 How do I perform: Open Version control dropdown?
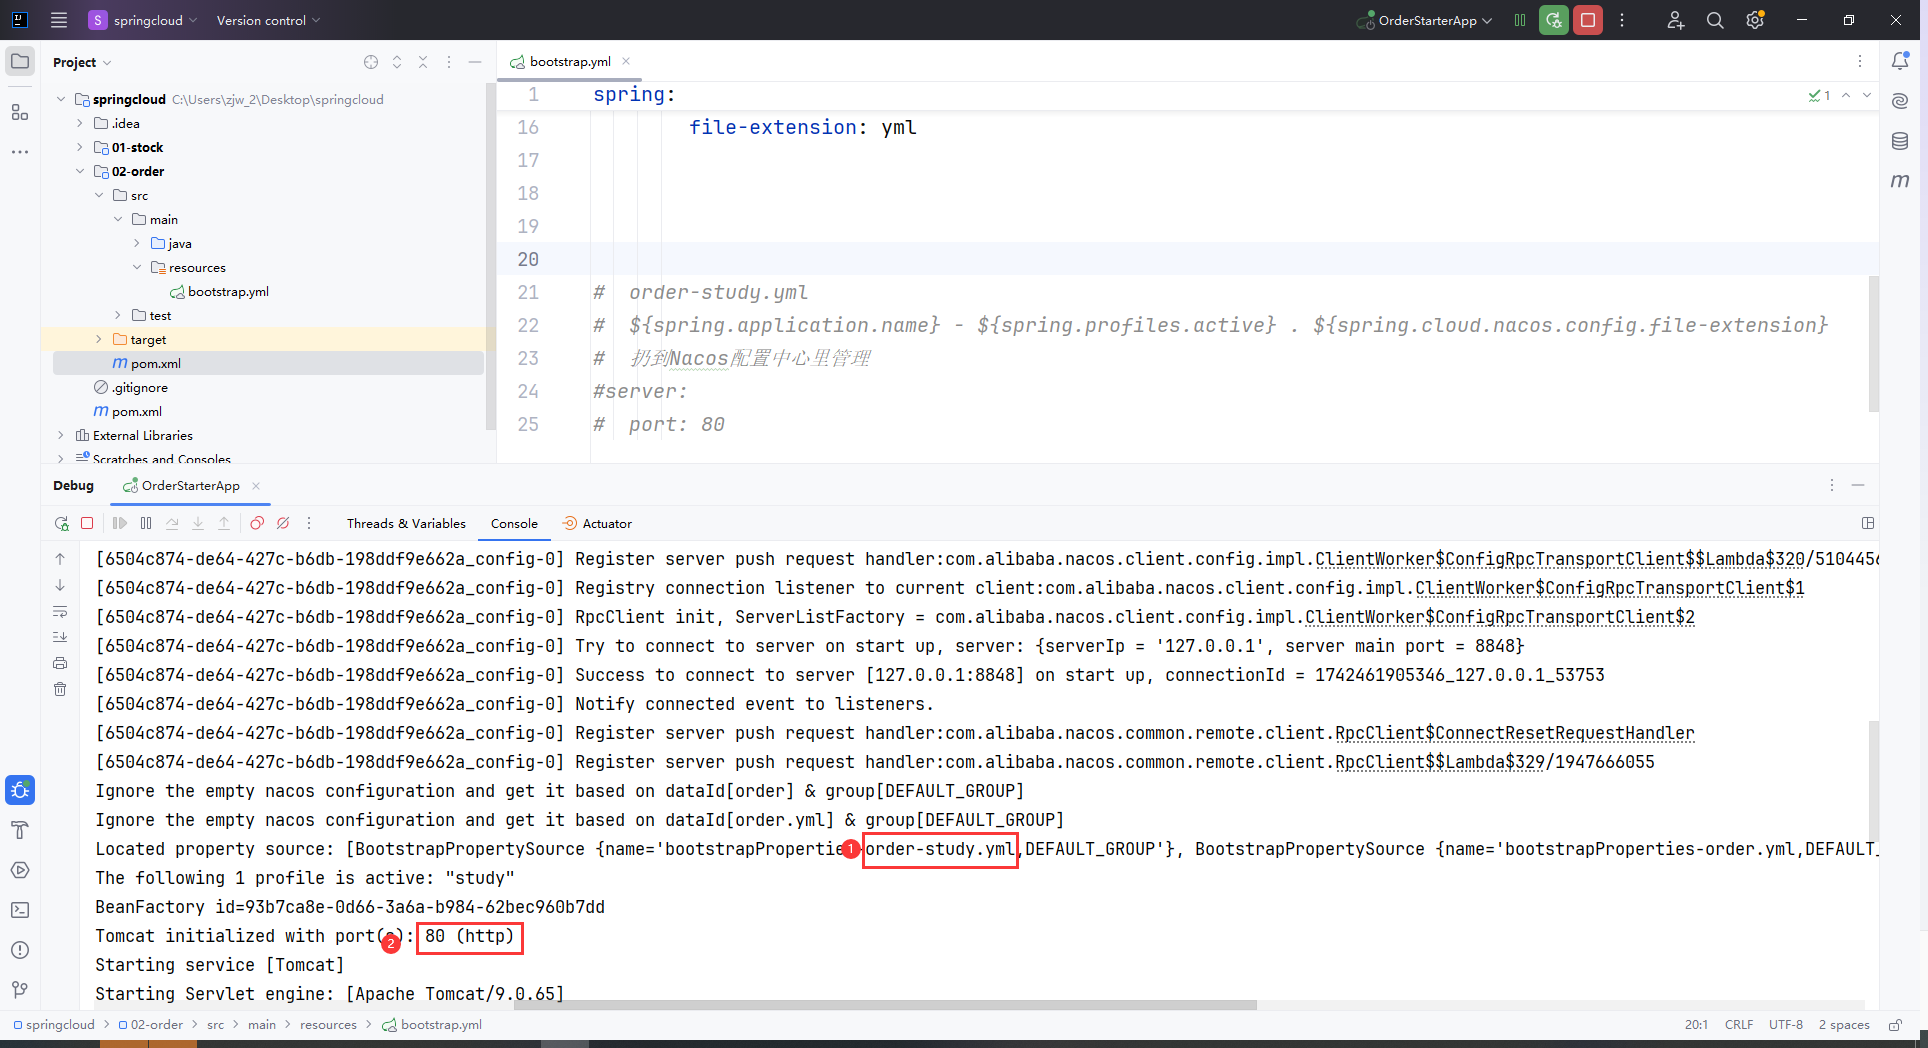pos(268,20)
